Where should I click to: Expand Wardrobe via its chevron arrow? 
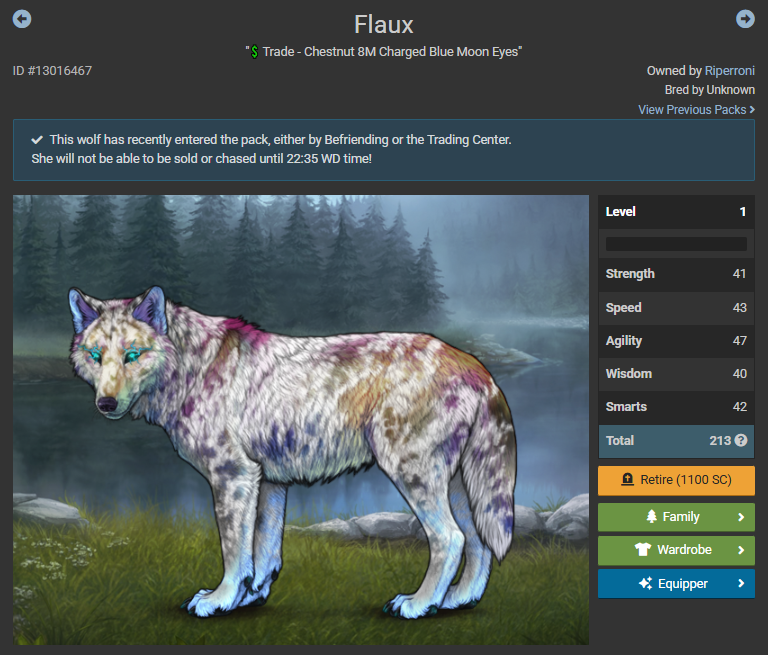741,550
